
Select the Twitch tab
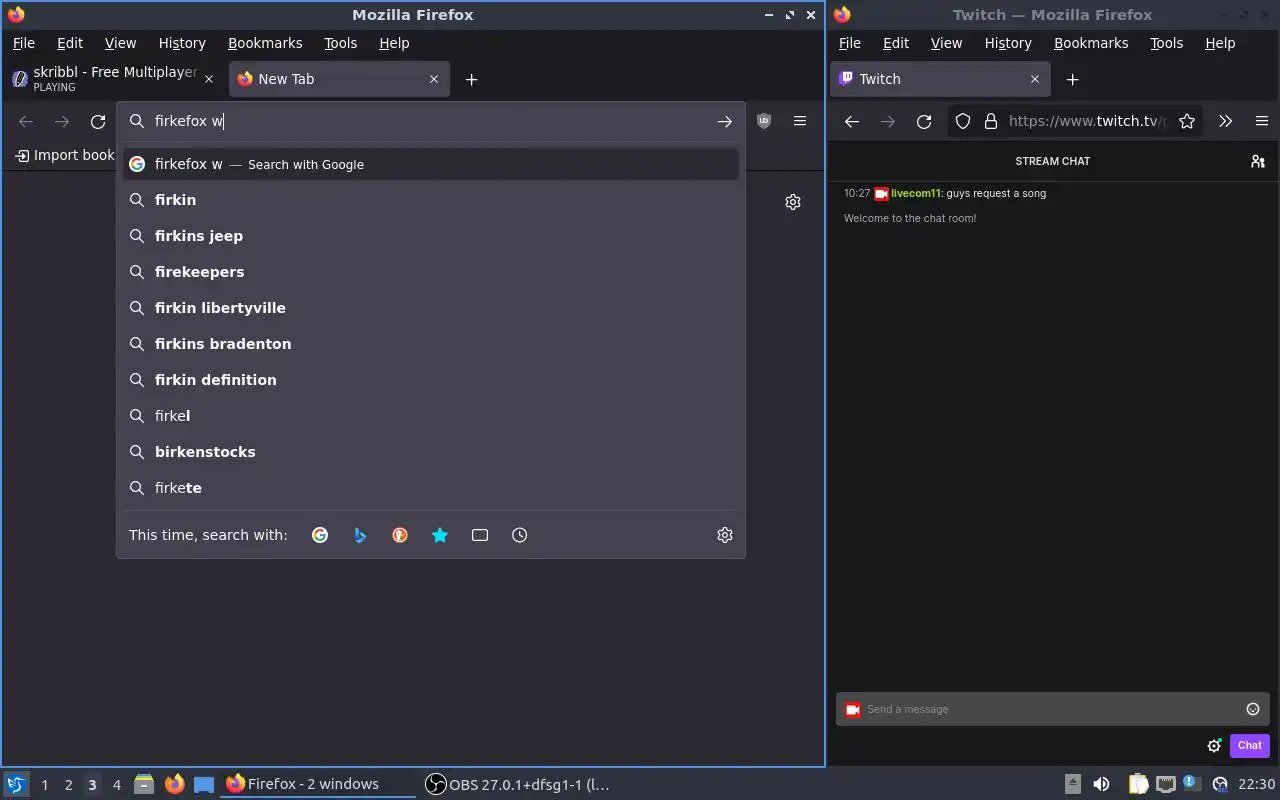941,79
